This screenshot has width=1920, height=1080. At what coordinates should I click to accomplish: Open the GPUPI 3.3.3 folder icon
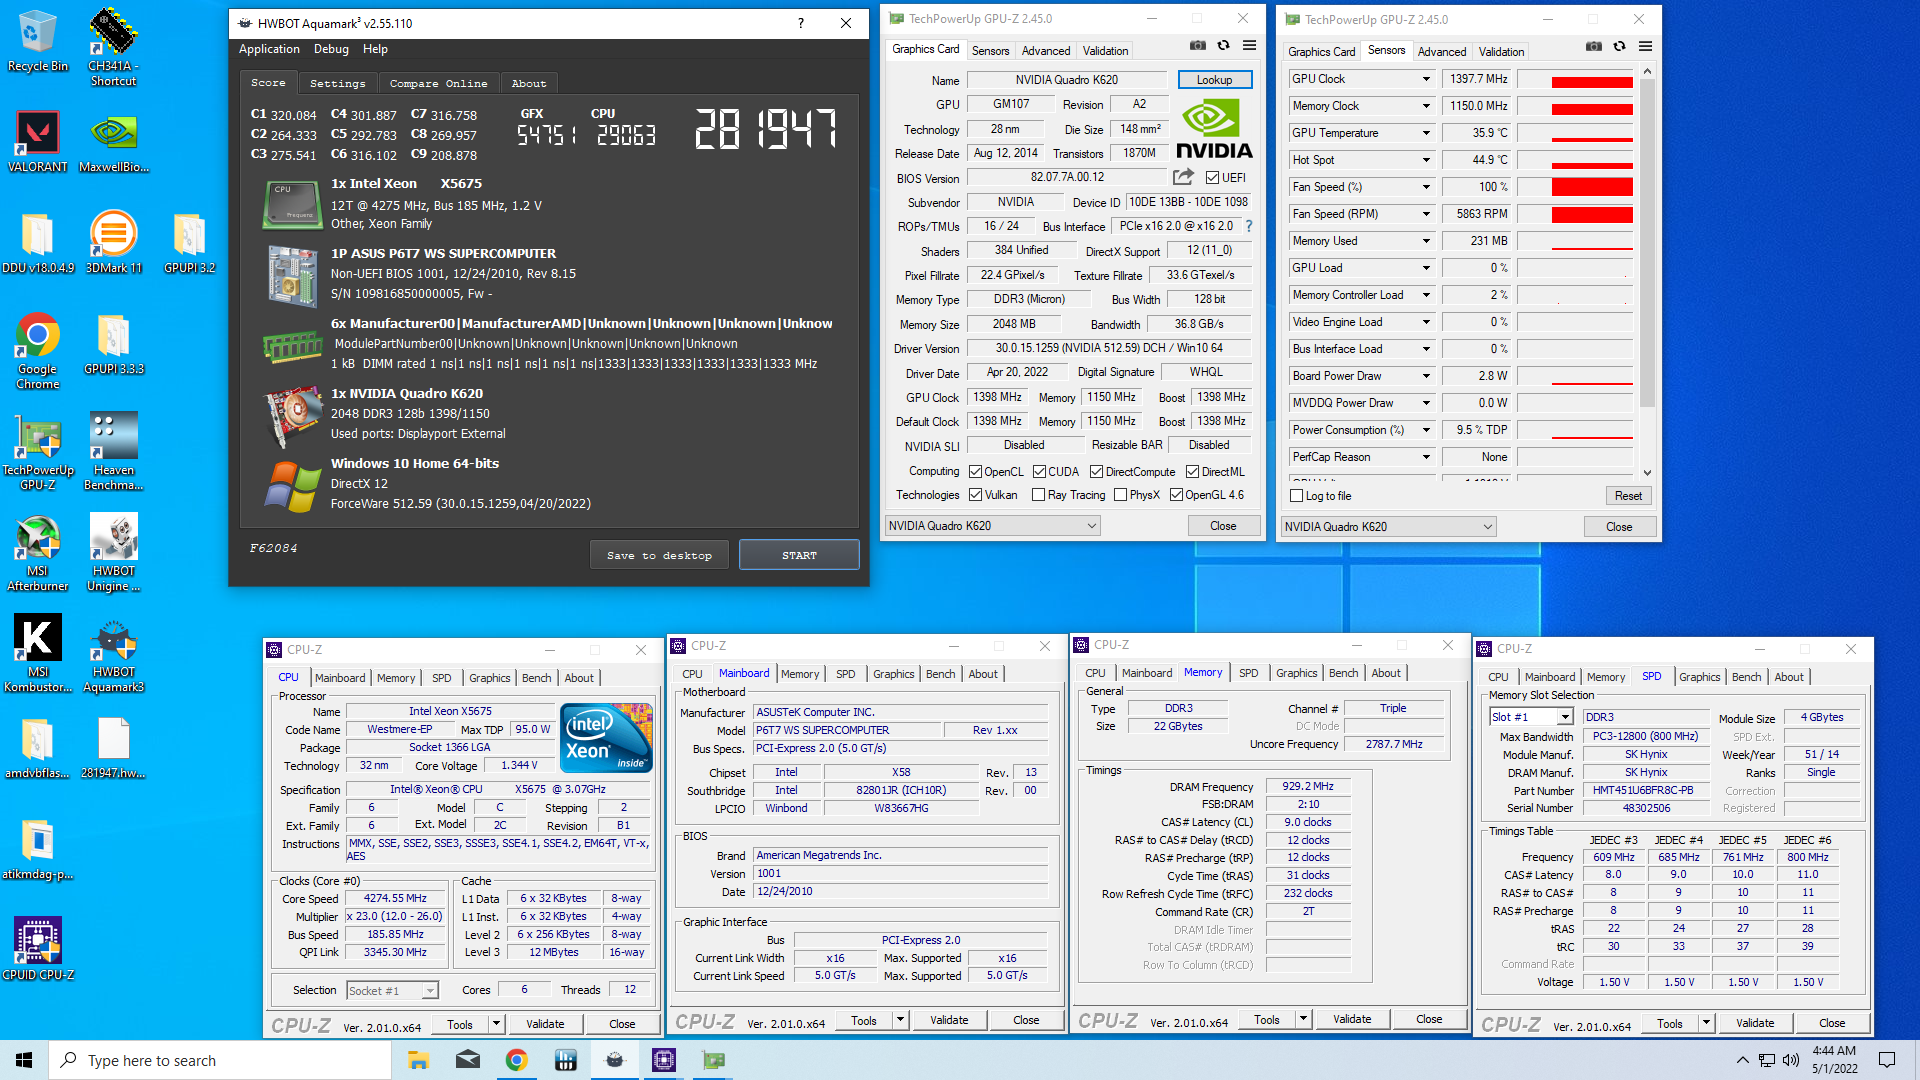click(x=113, y=344)
